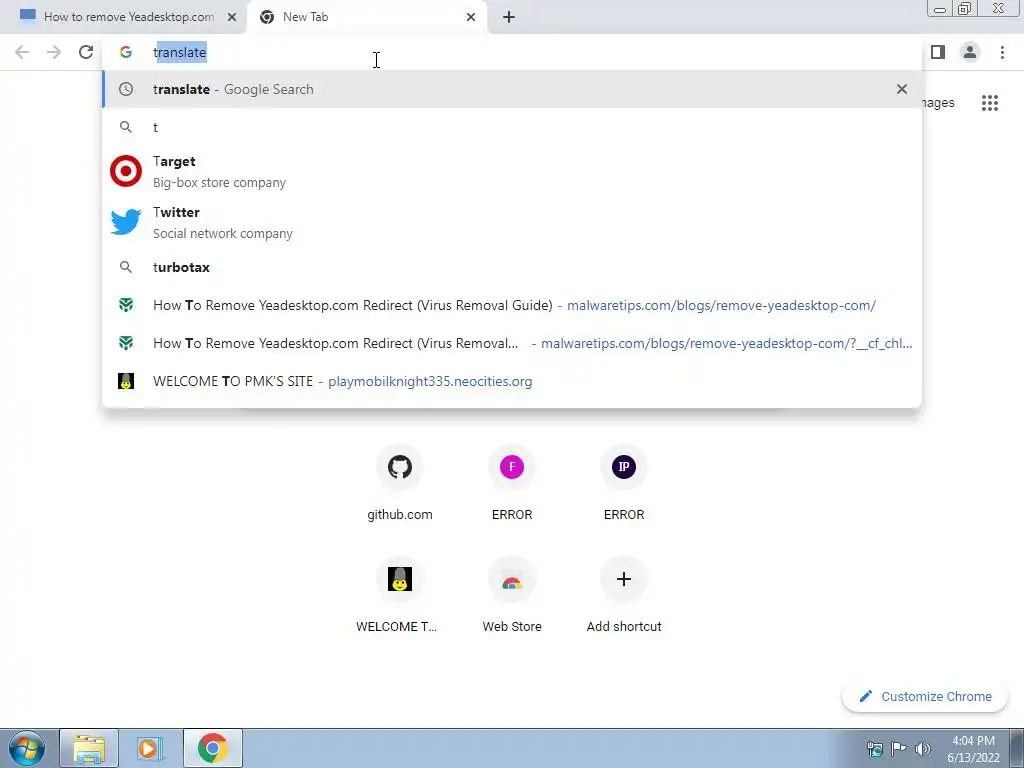
Task: Open the github.com shortcut
Action: [400, 483]
